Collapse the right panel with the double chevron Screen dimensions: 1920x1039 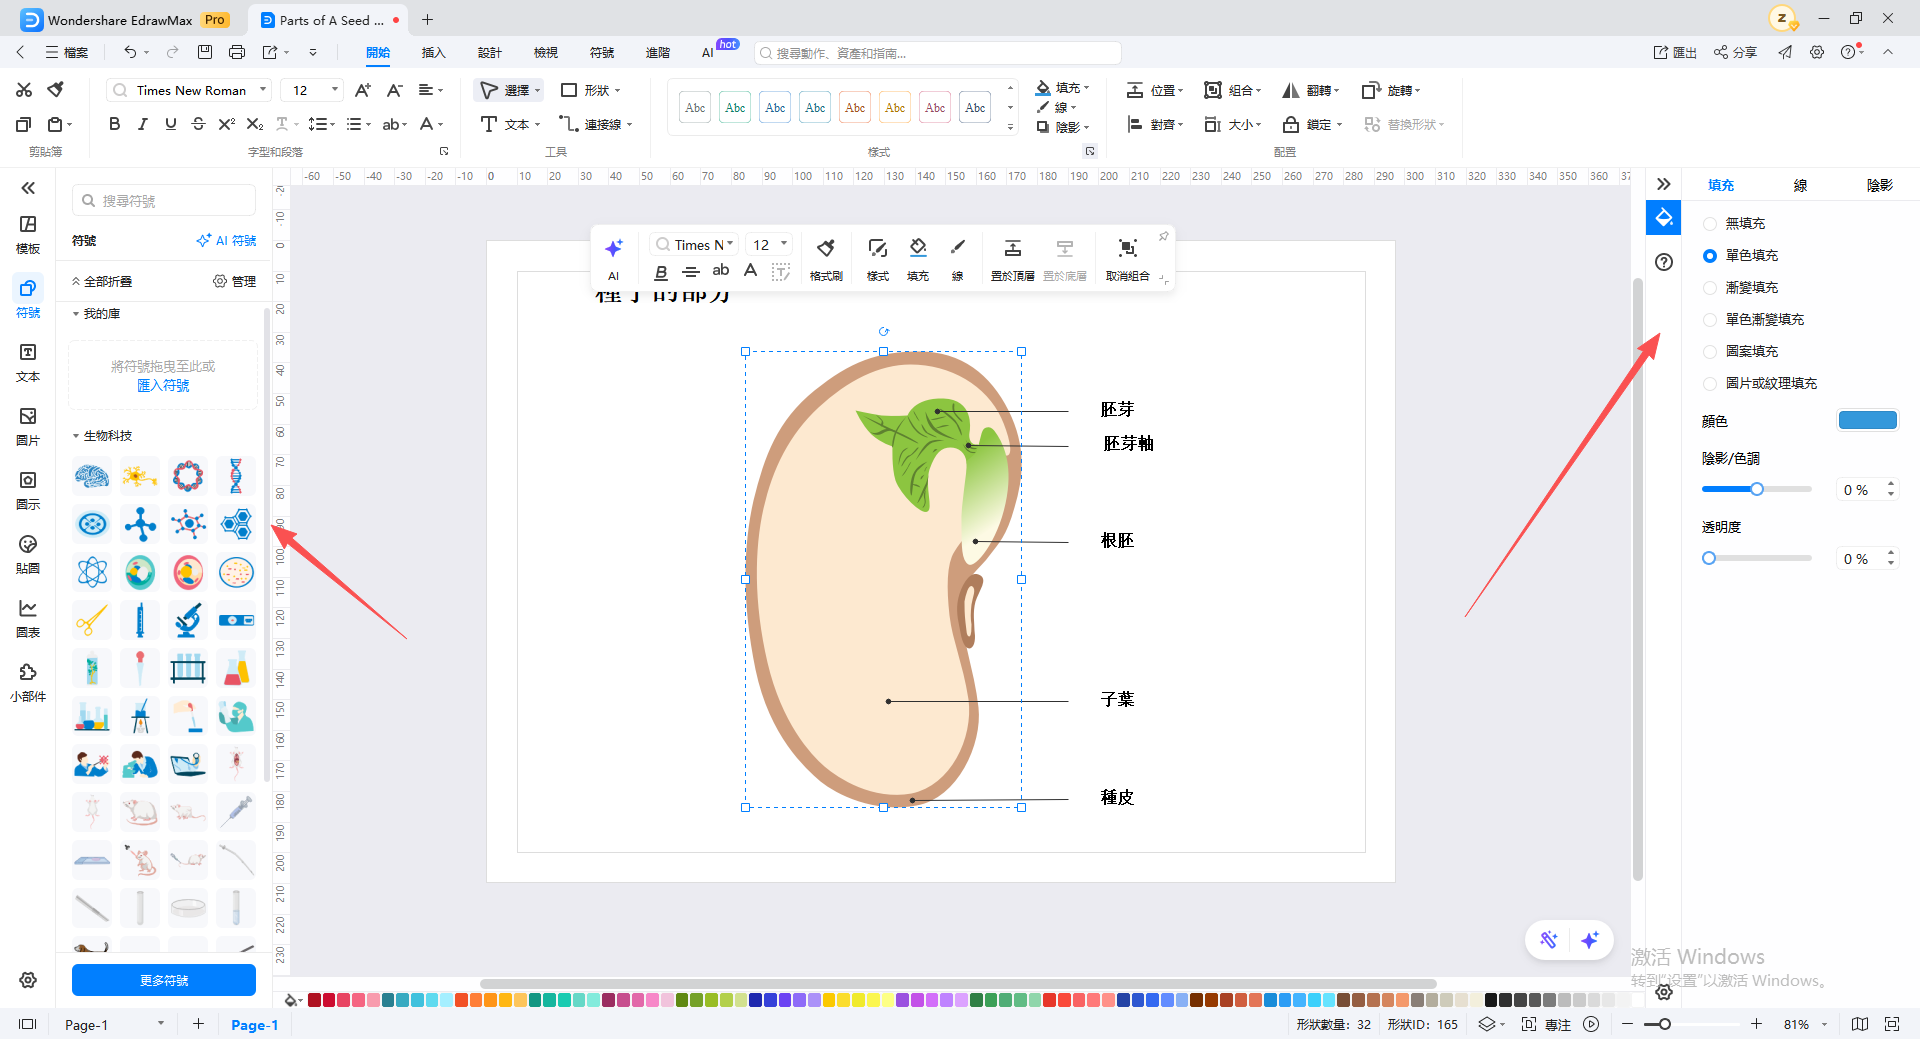pos(1664,184)
